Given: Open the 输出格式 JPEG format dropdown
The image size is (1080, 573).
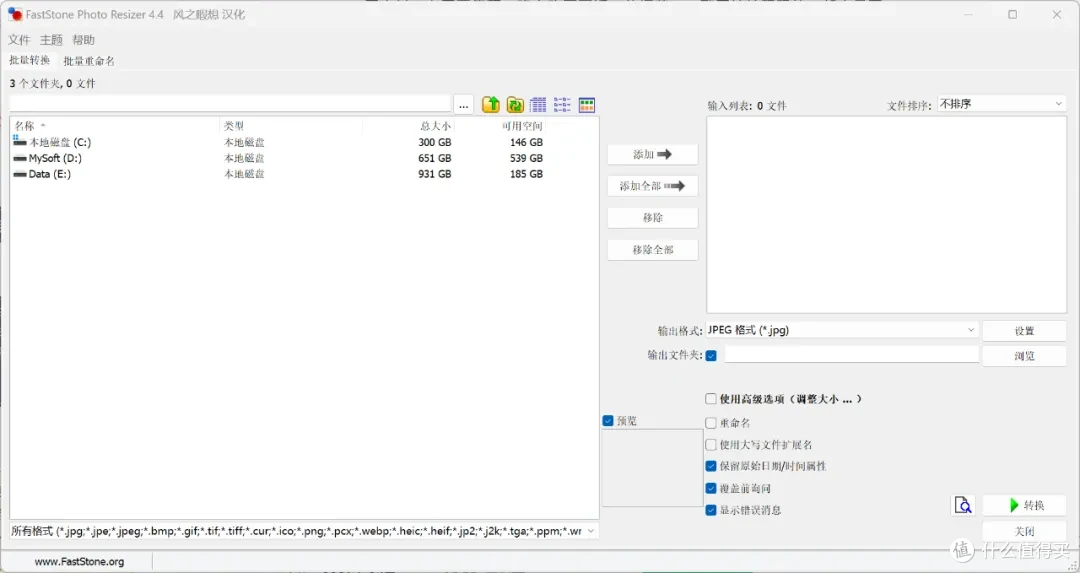Looking at the screenshot, I should pos(842,330).
